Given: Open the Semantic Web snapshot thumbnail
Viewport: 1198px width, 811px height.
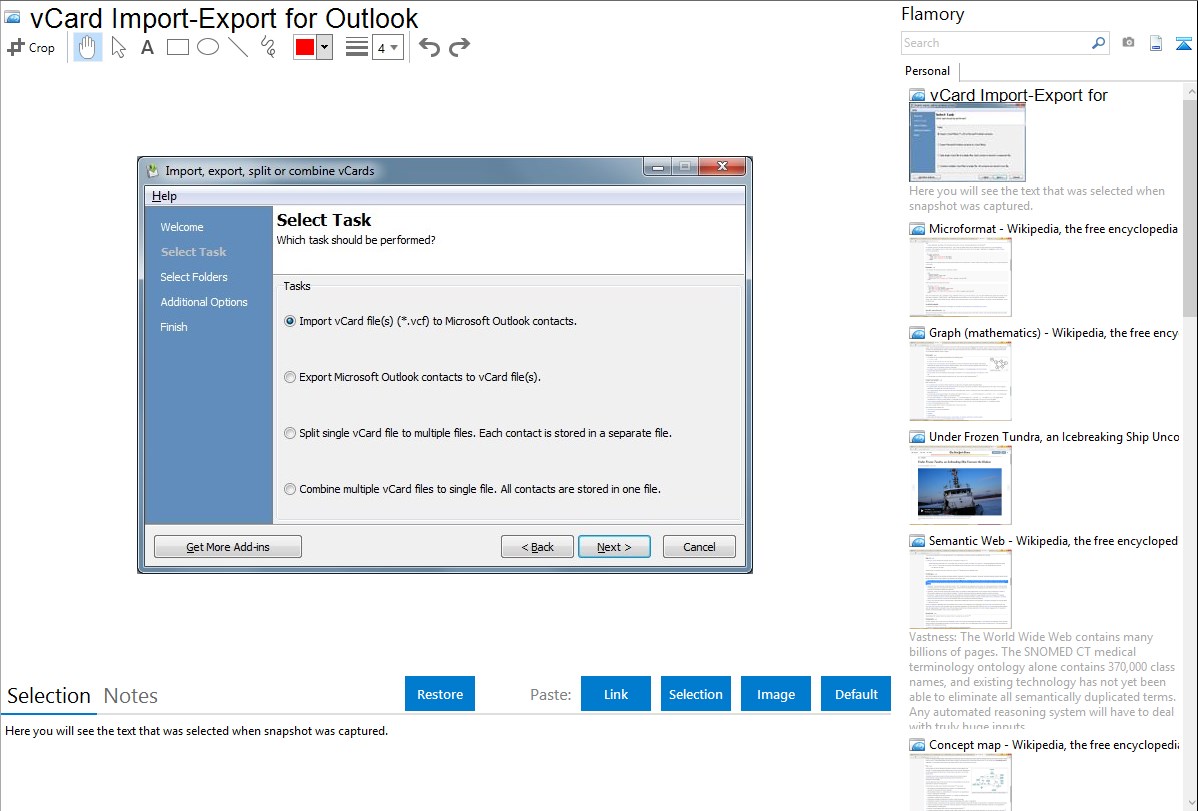Looking at the screenshot, I should point(960,589).
